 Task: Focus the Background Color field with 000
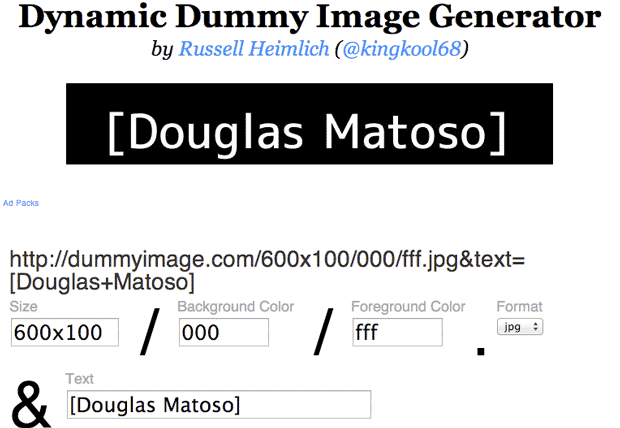[223, 333]
